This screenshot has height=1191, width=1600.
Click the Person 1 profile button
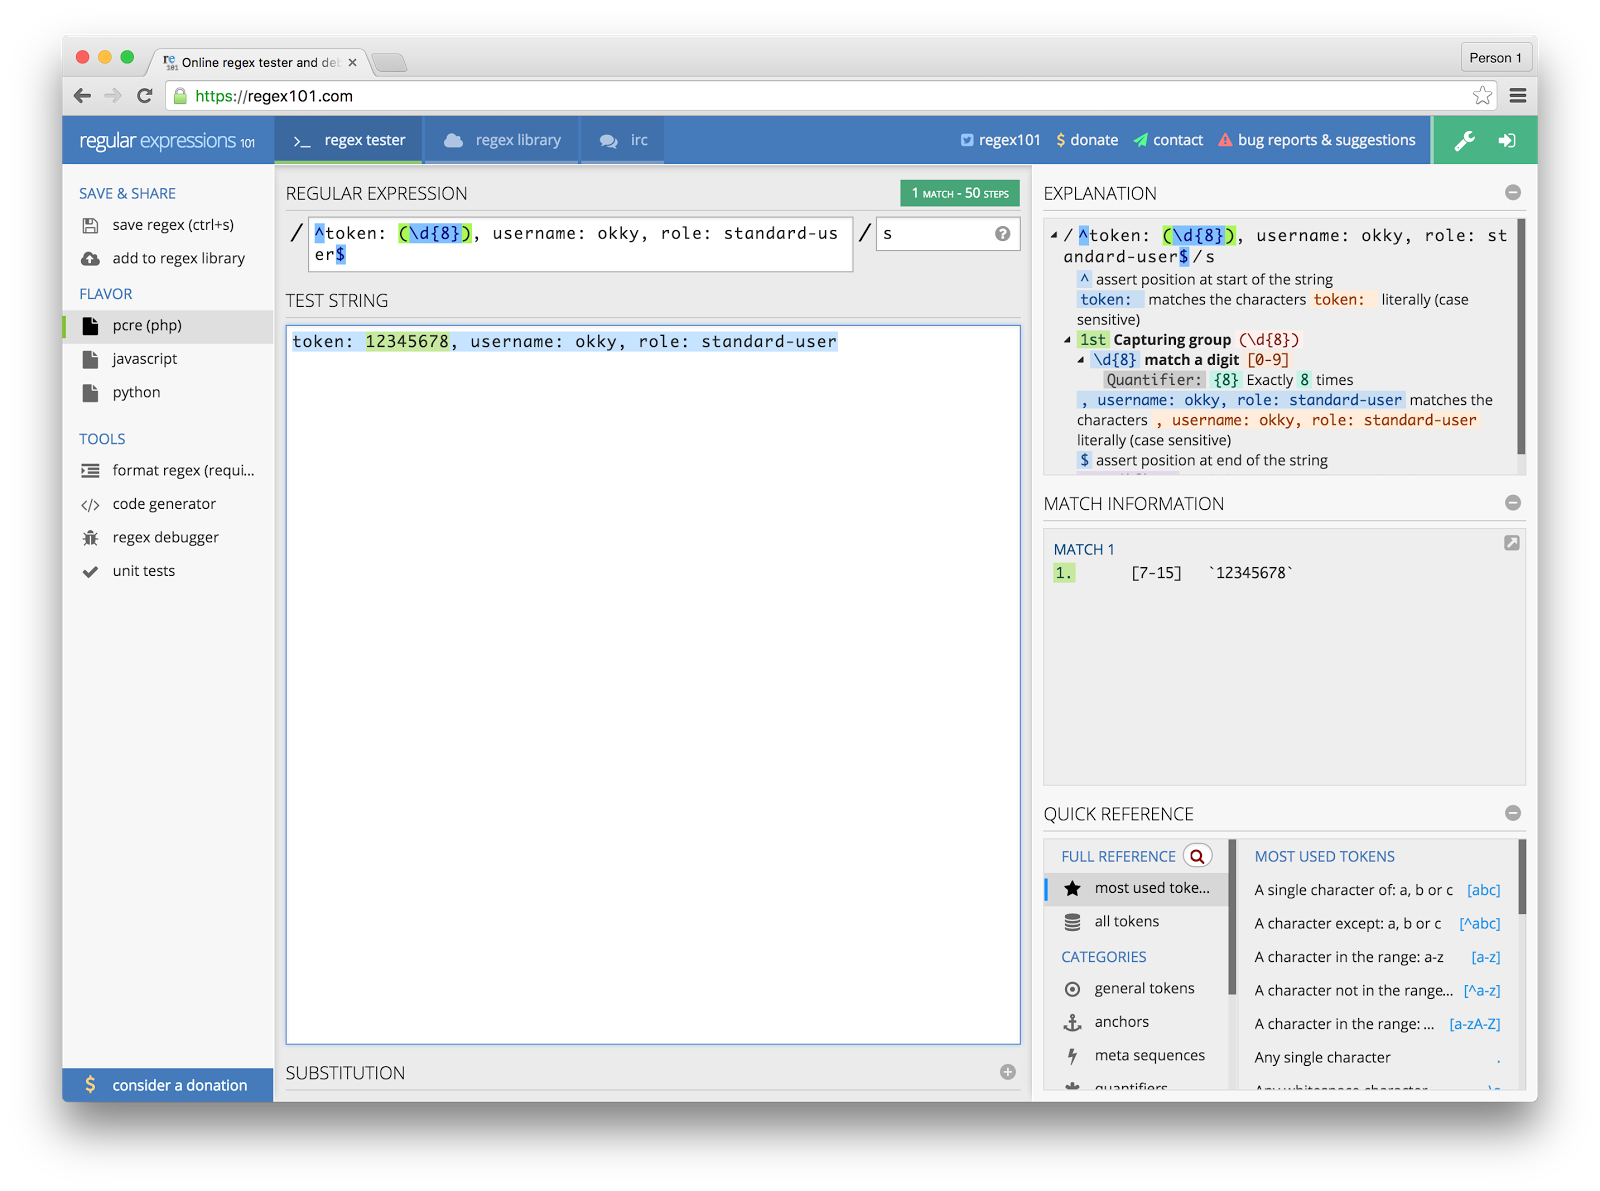click(1495, 58)
